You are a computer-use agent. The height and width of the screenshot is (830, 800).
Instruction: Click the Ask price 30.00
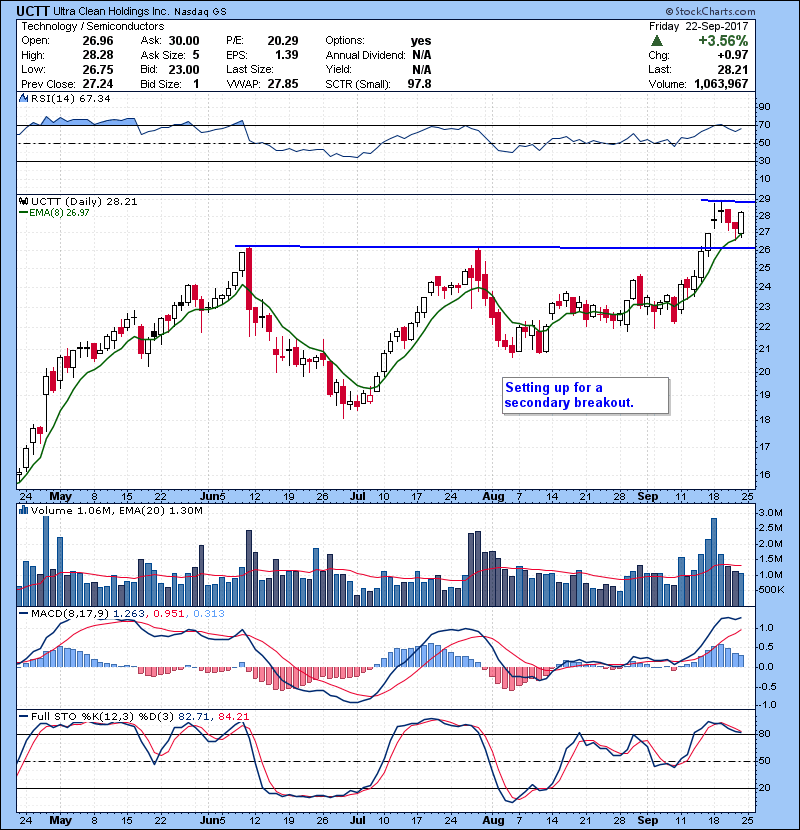[184, 41]
